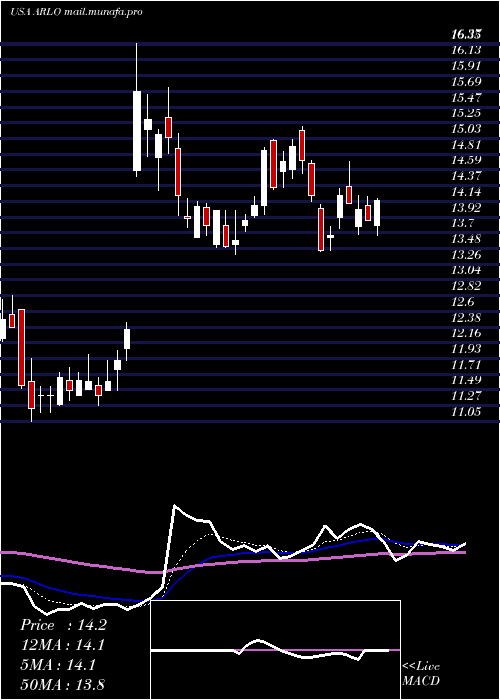Click the 'Price : 14.2' readout
The image size is (500, 700).
[x=63, y=625]
